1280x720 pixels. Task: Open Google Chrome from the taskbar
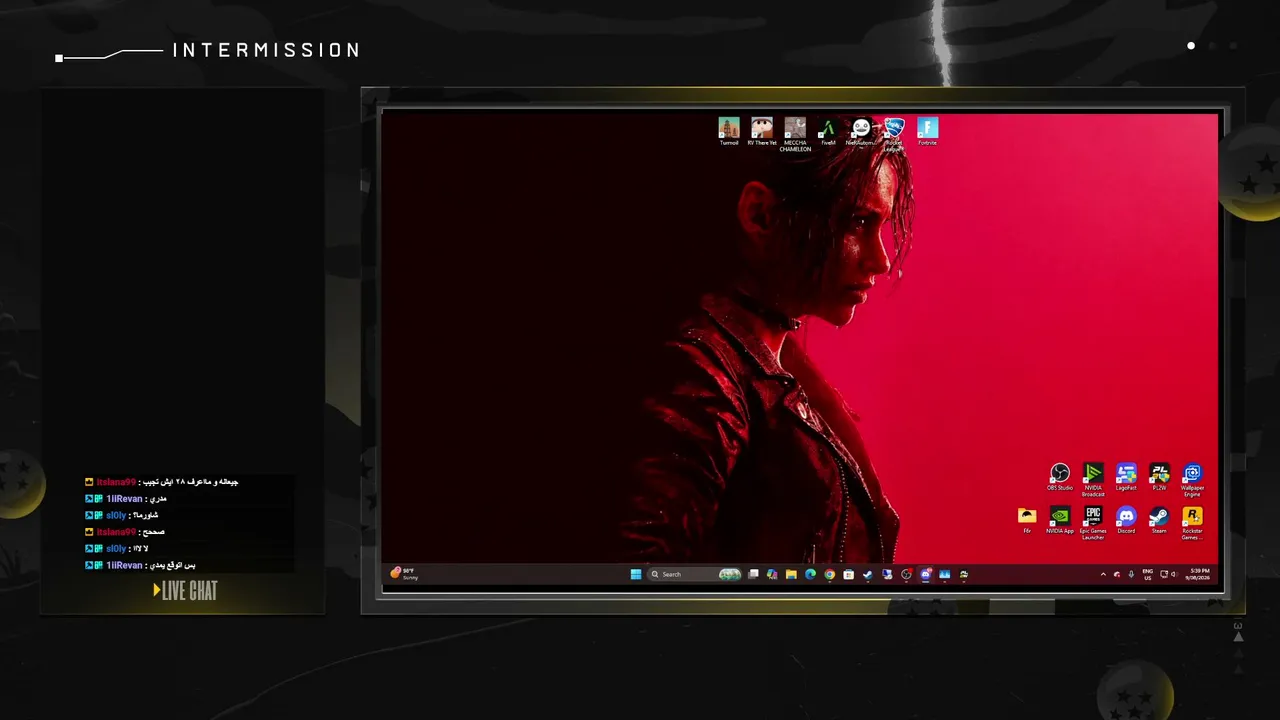click(829, 574)
